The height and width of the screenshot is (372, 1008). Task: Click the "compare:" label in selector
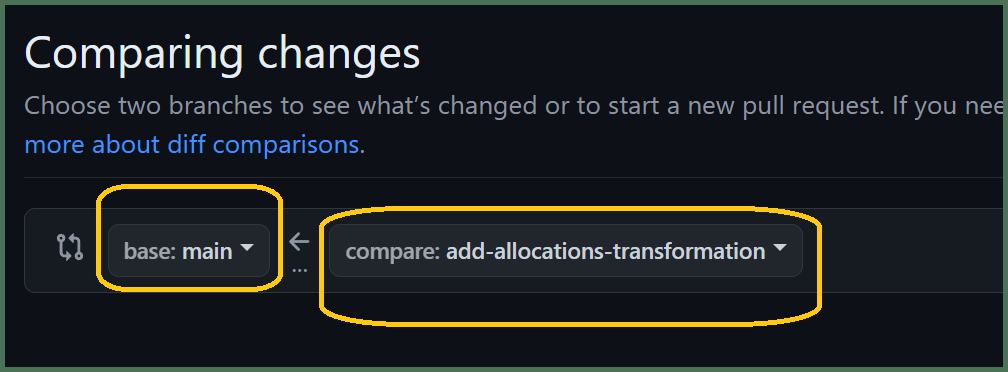[x=393, y=251]
